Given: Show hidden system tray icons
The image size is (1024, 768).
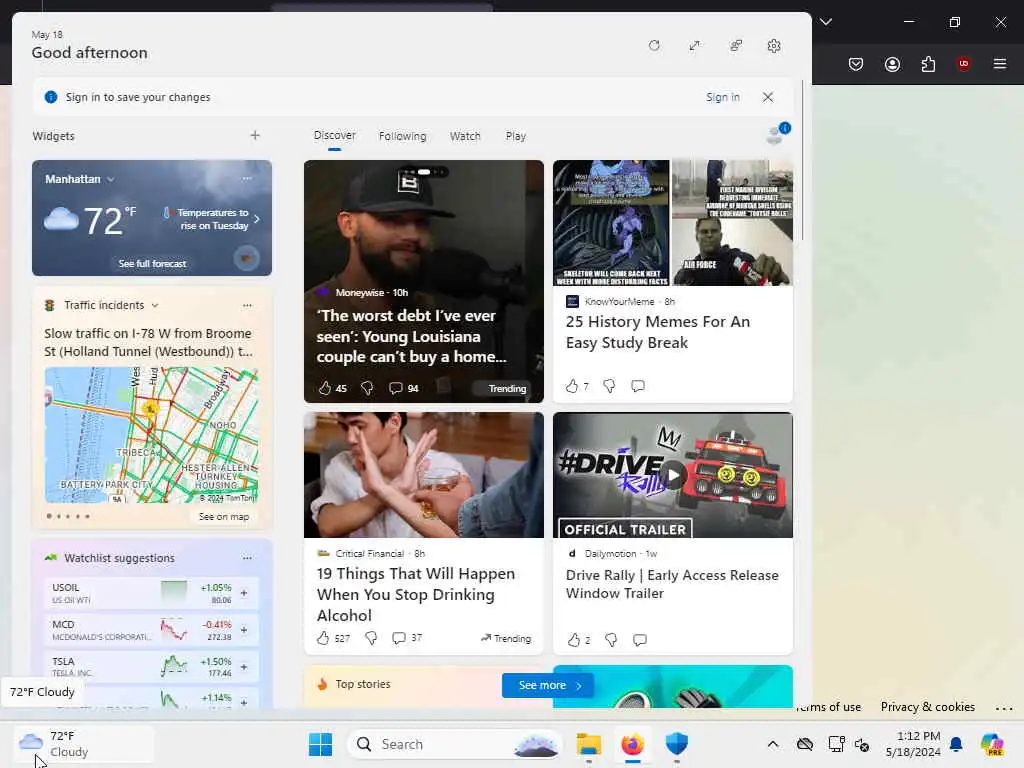Looking at the screenshot, I should (x=773, y=744).
